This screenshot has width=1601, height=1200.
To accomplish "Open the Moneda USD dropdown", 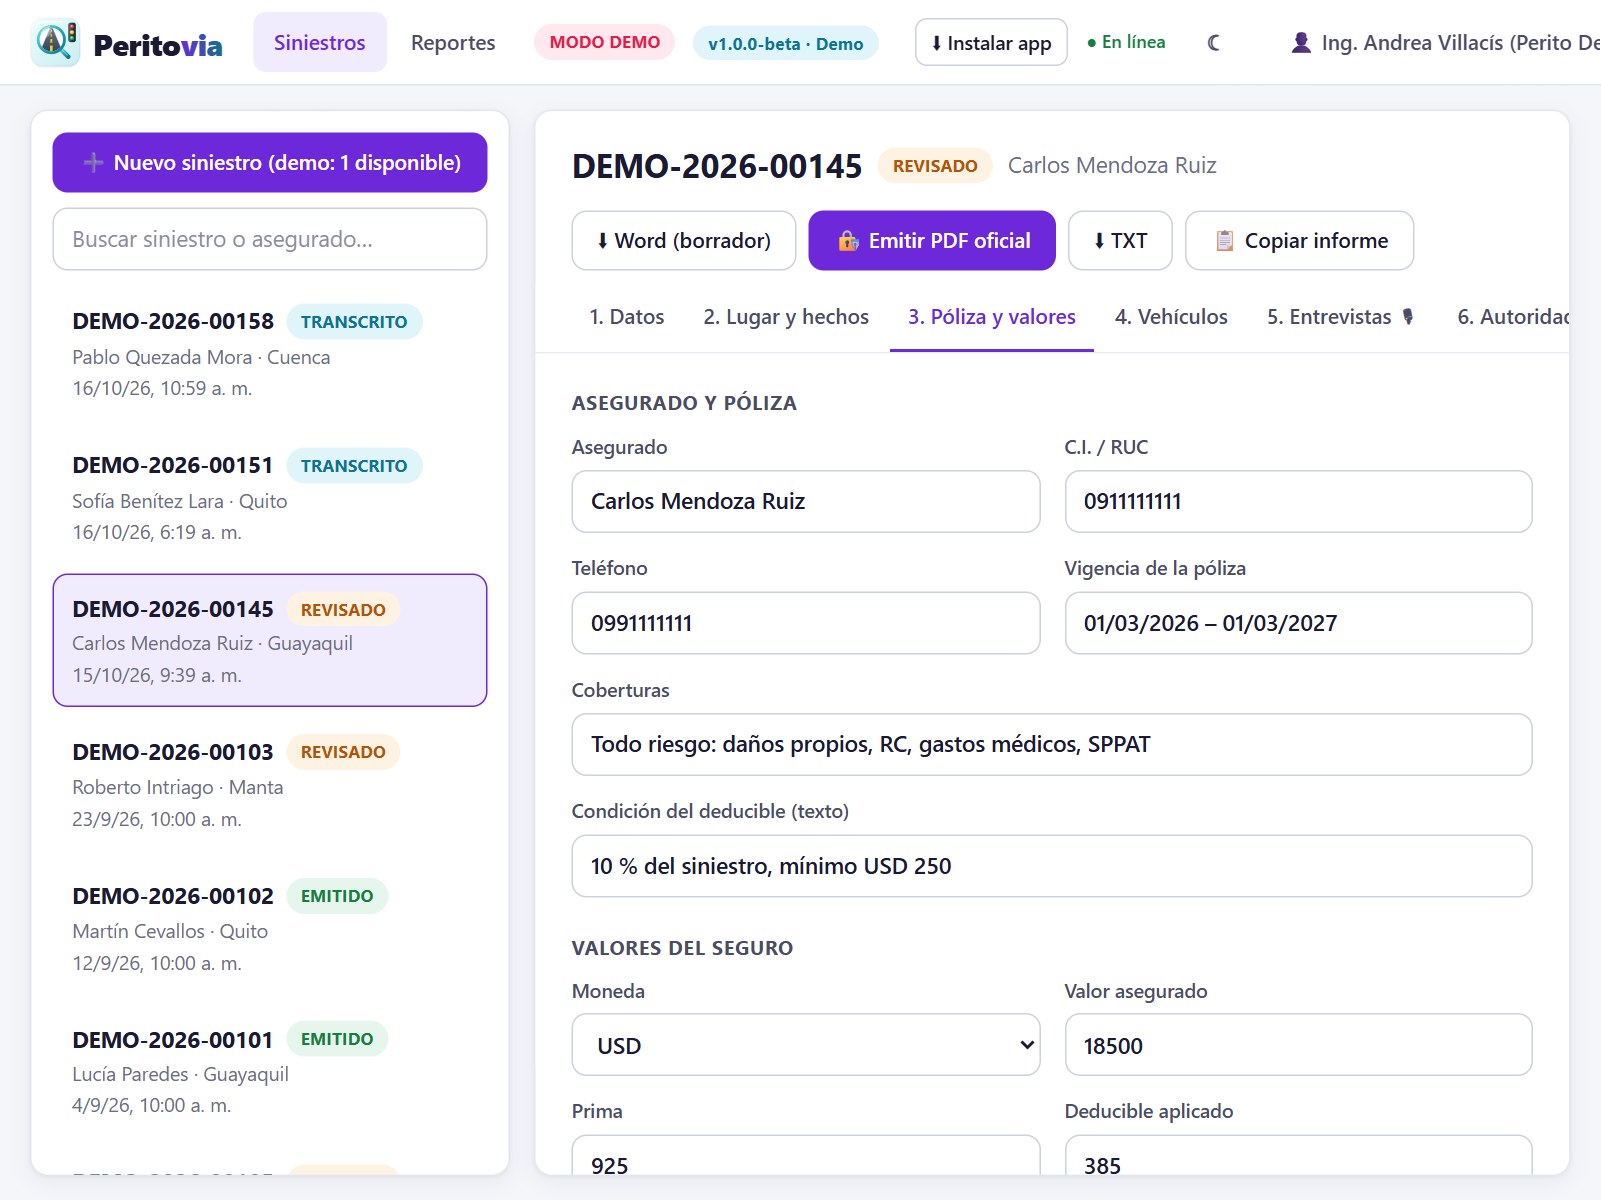I will pyautogui.click(x=806, y=1045).
